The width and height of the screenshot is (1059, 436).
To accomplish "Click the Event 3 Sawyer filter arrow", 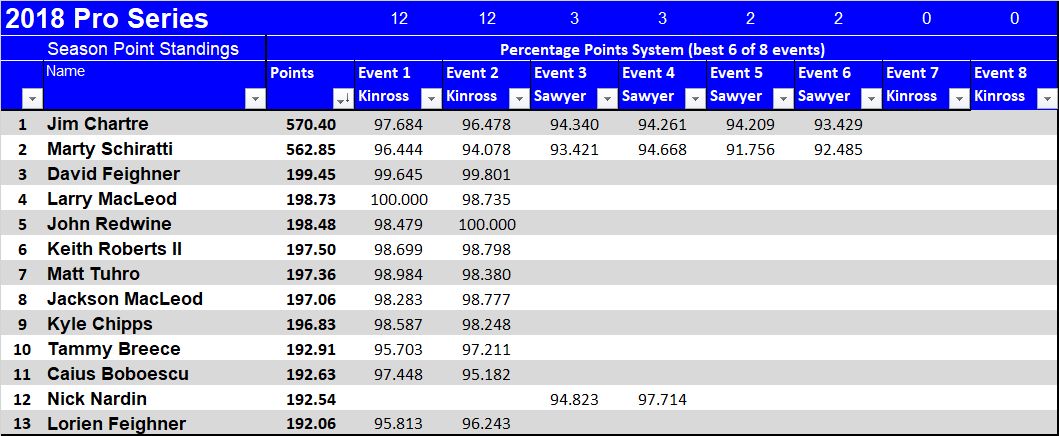I will pyautogui.click(x=607, y=98).
